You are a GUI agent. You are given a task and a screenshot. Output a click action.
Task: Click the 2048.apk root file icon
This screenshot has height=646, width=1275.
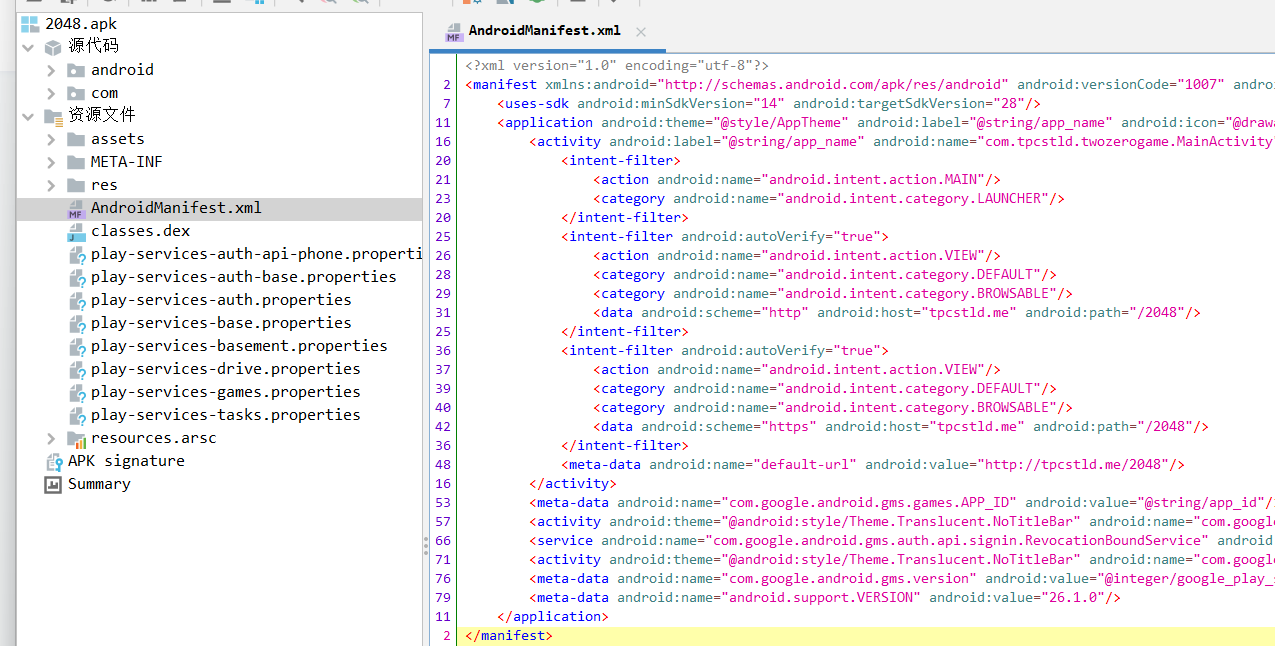[30, 24]
